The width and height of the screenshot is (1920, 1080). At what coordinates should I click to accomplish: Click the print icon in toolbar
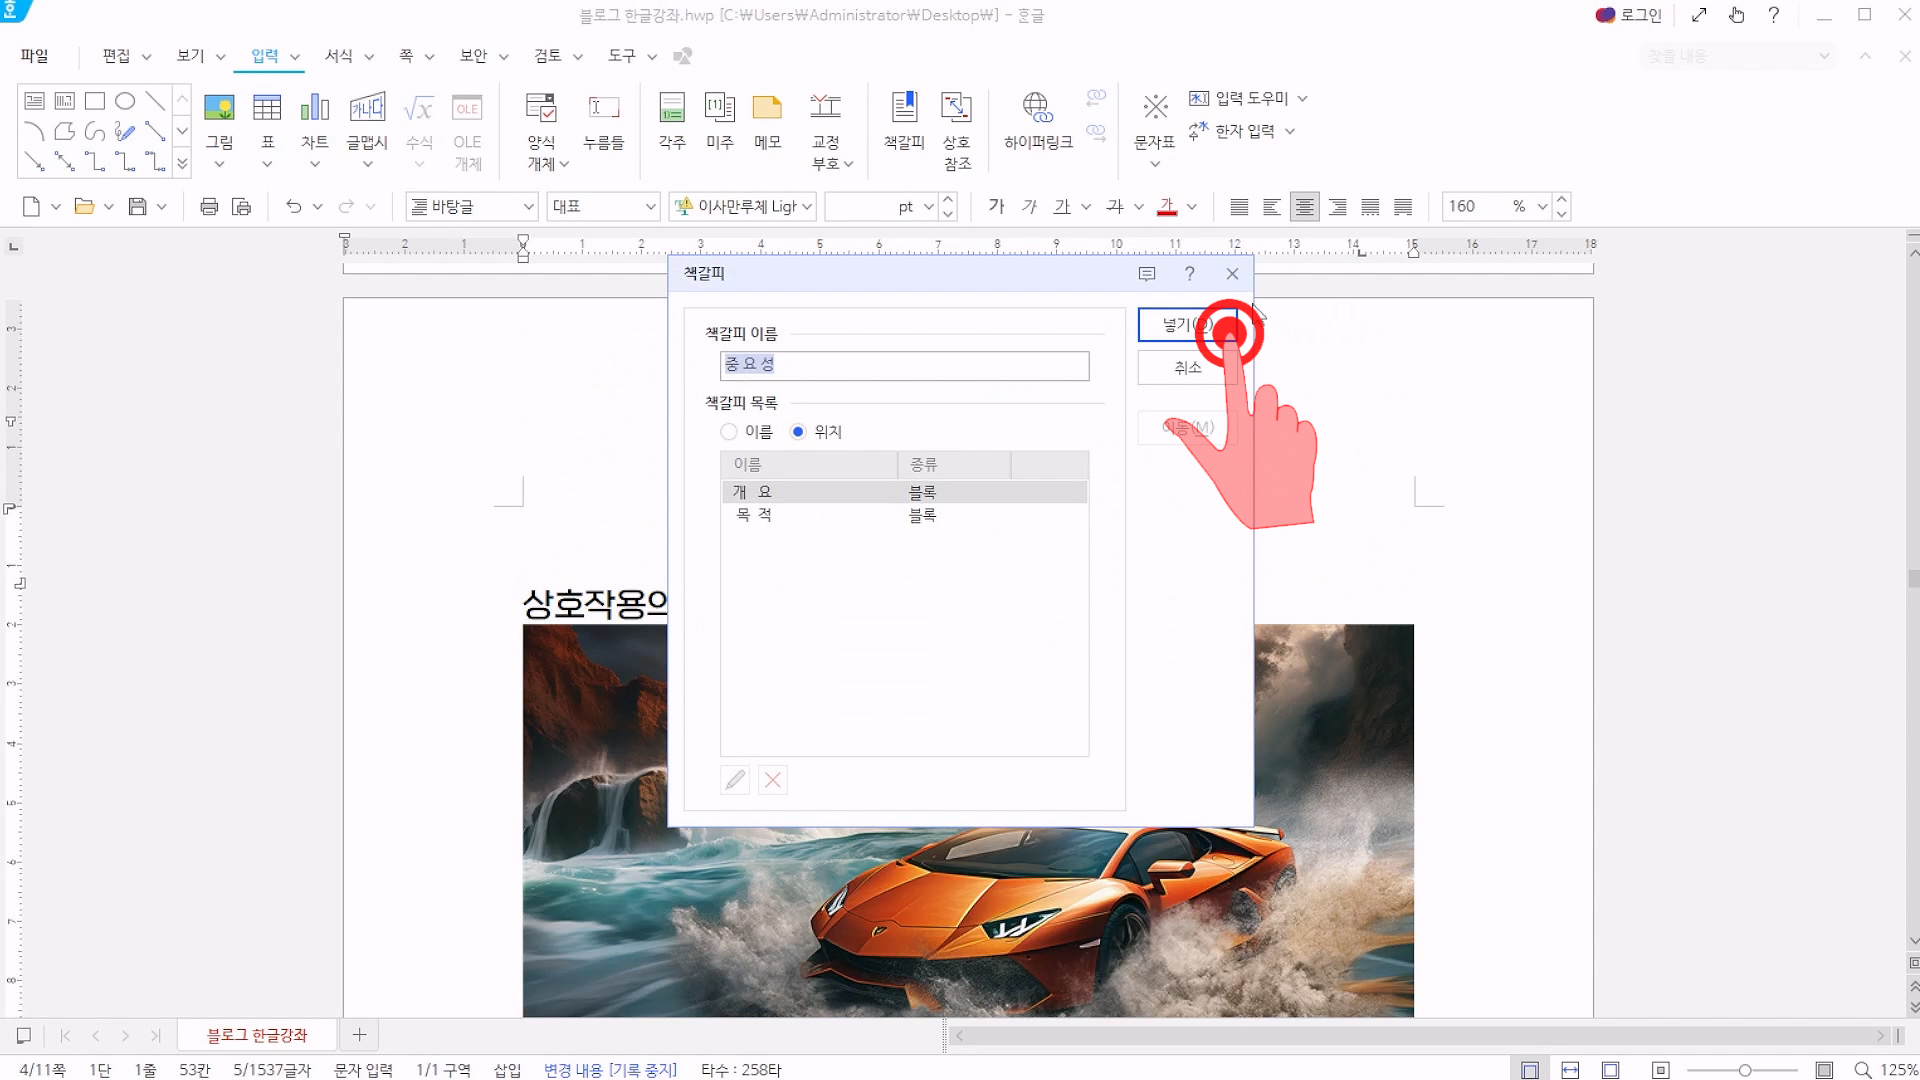click(x=209, y=207)
